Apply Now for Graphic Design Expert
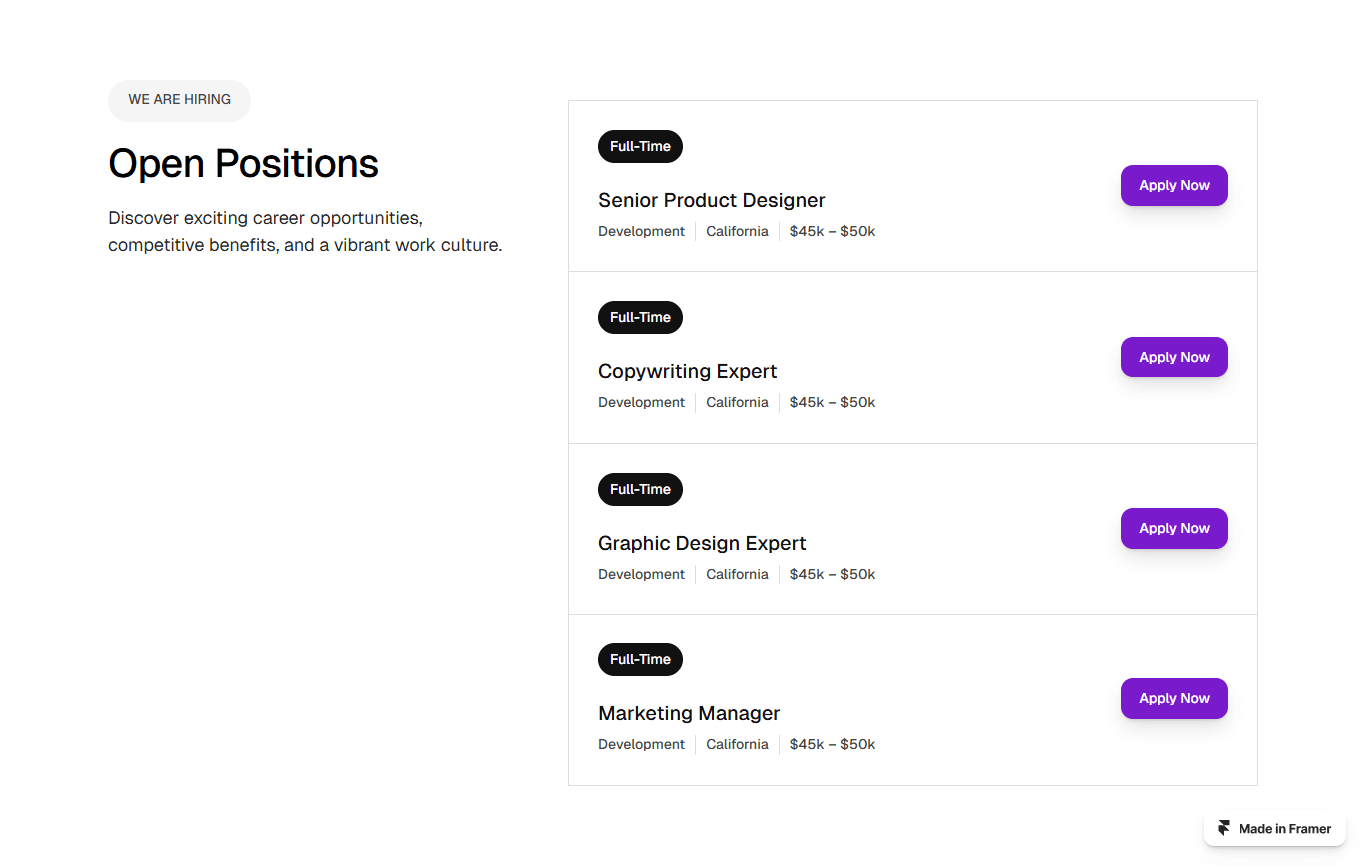The width and height of the screenshot is (1366, 867). click(1174, 528)
